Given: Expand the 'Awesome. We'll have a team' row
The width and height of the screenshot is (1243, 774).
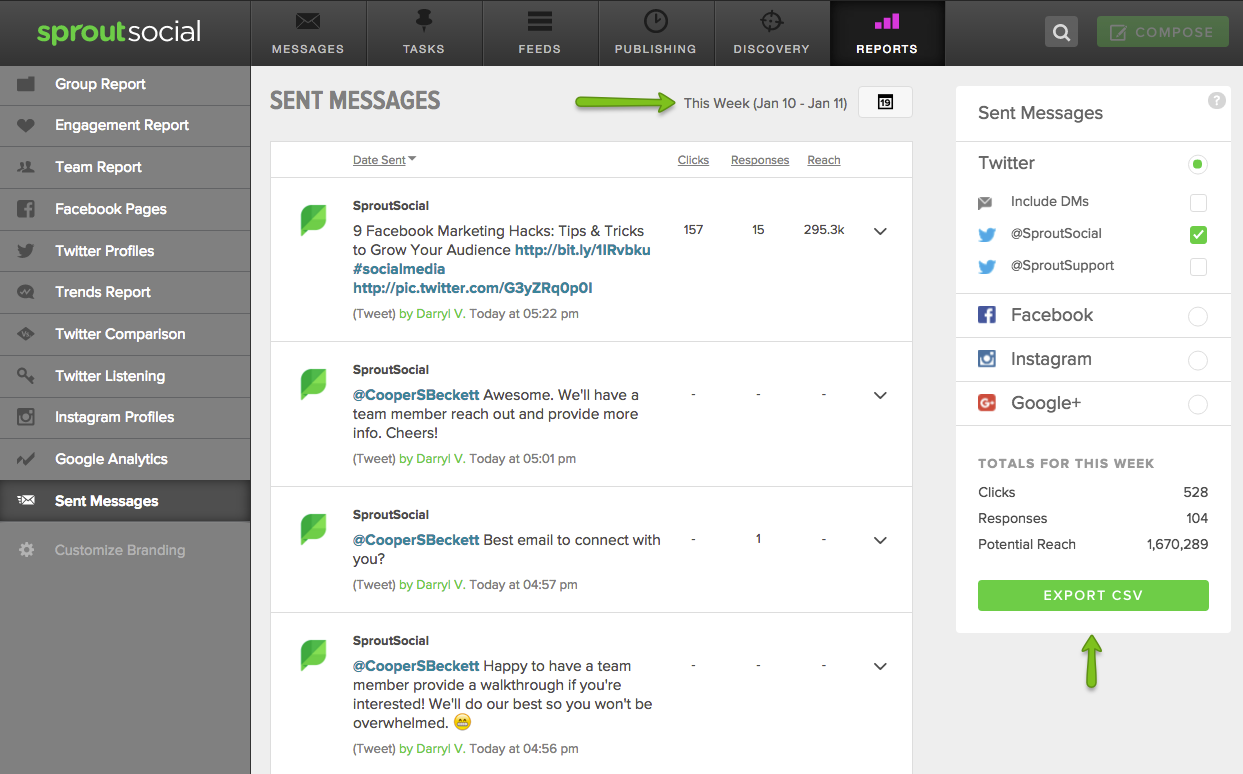Looking at the screenshot, I should (x=880, y=395).
